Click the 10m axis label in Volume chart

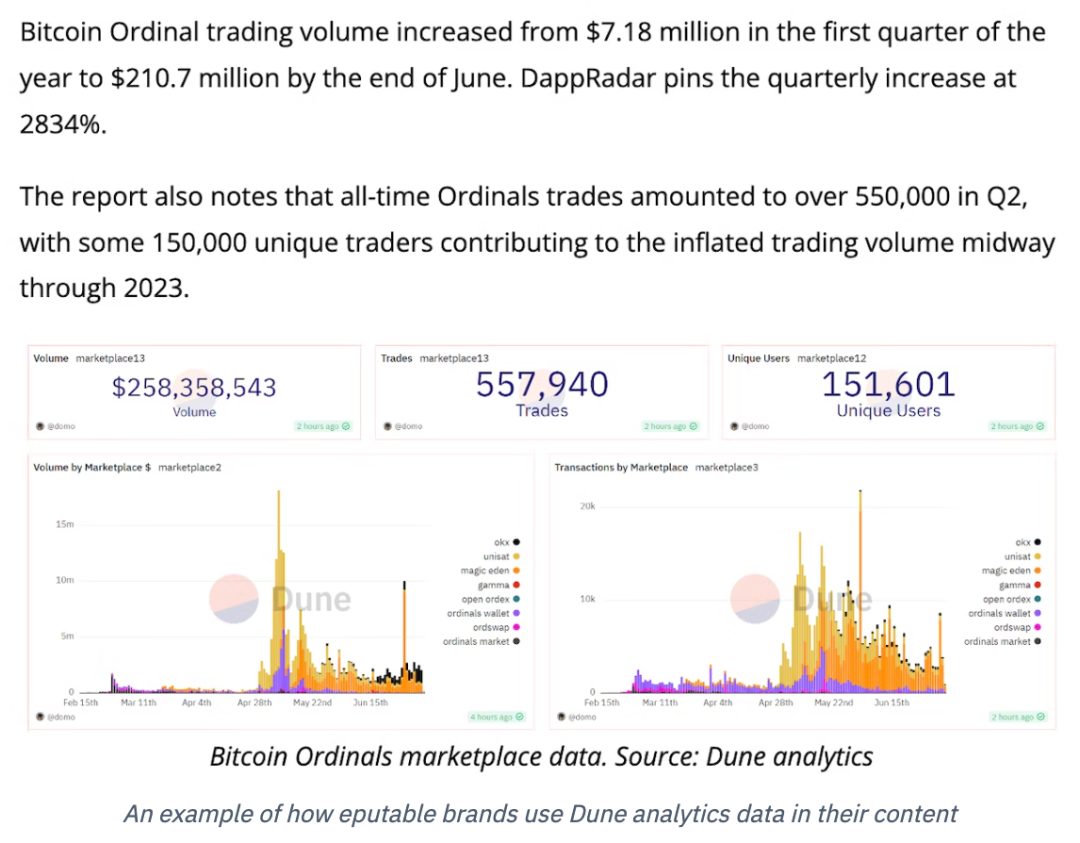(x=65, y=580)
